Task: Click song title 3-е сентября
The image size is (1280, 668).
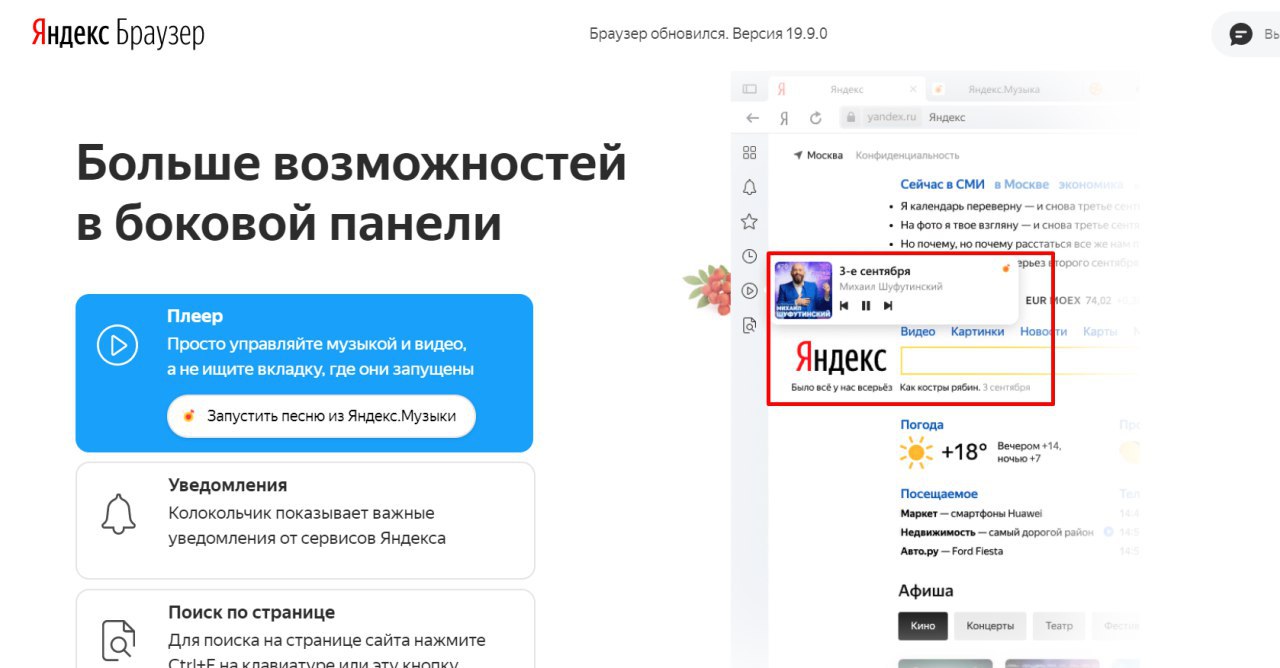Action: point(874,271)
